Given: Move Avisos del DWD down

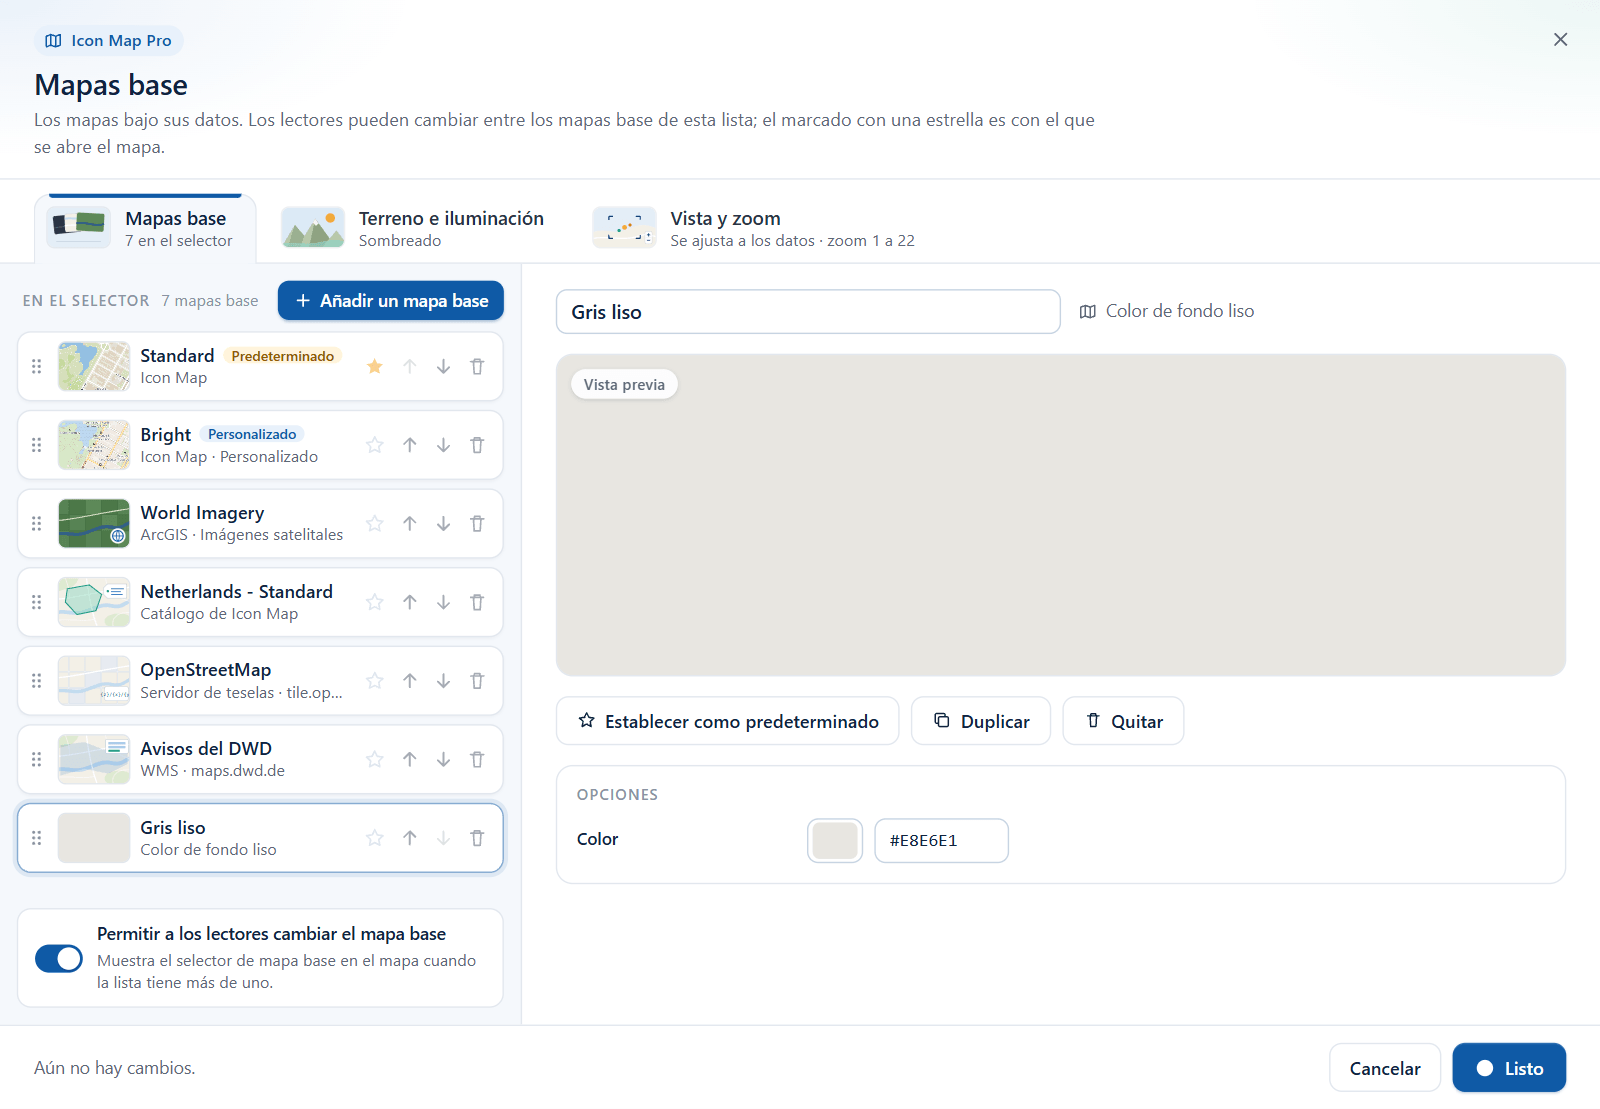Looking at the screenshot, I should point(443,759).
